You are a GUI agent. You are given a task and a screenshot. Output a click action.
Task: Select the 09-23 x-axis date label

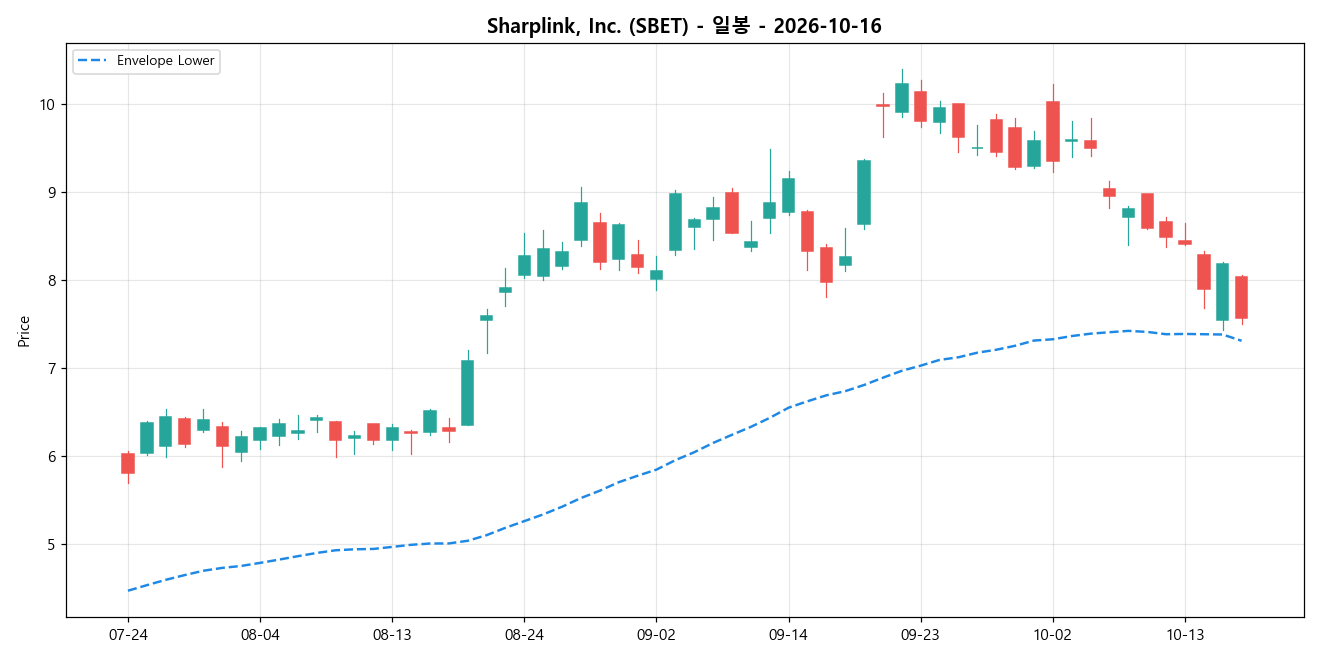pyautogui.click(x=921, y=634)
